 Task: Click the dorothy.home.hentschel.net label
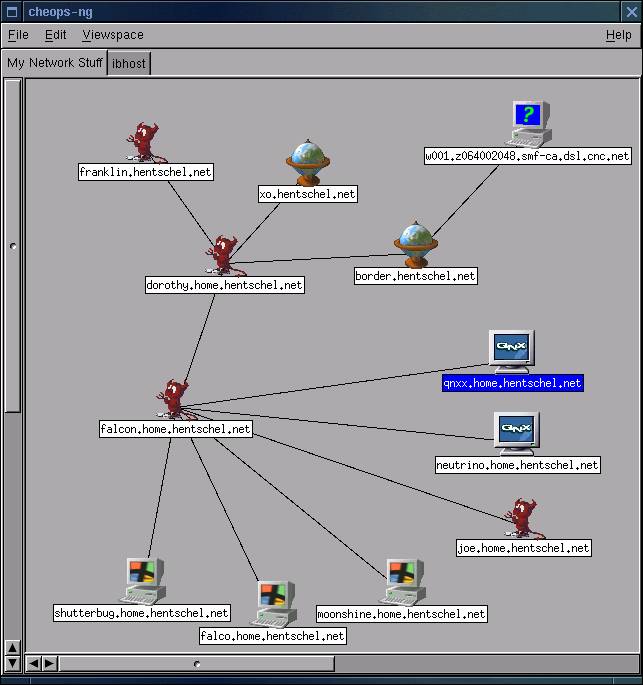(225, 285)
